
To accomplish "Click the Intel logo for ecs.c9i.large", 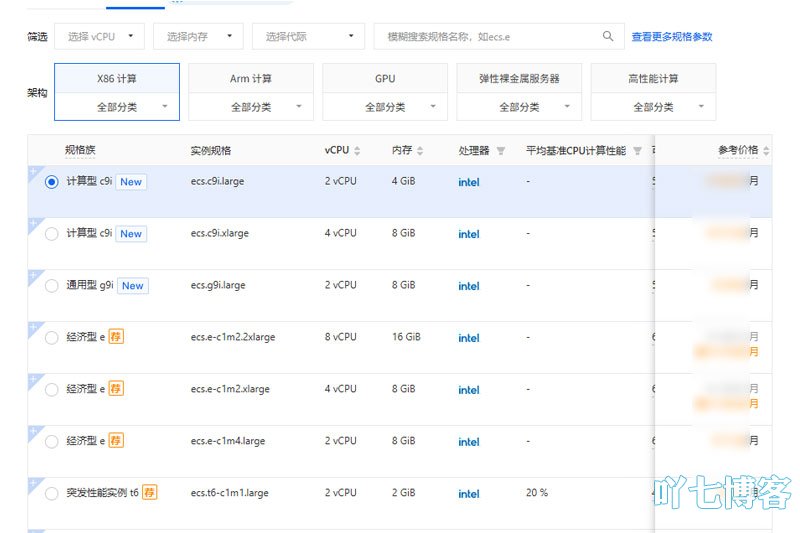I will (x=469, y=182).
